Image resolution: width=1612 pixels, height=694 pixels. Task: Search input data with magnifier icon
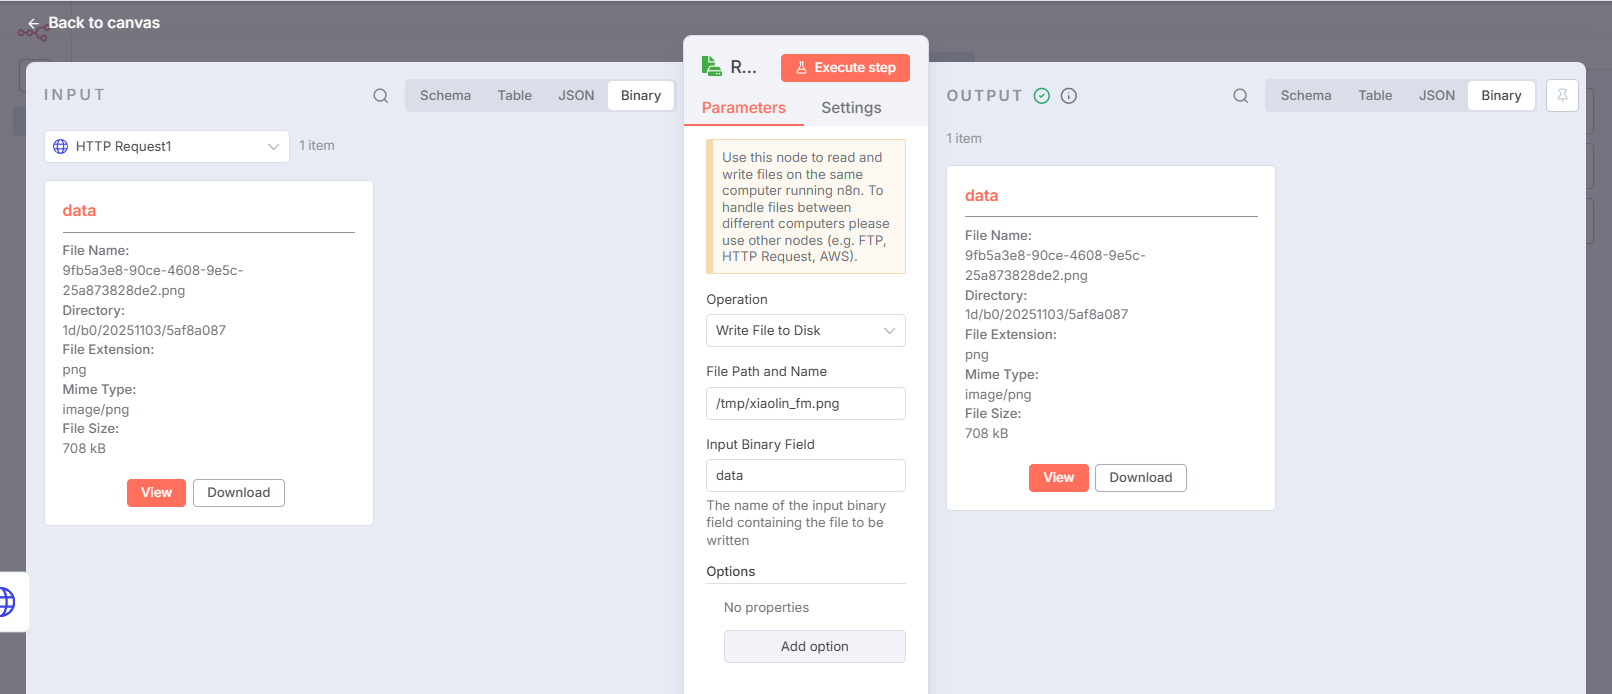click(x=381, y=96)
